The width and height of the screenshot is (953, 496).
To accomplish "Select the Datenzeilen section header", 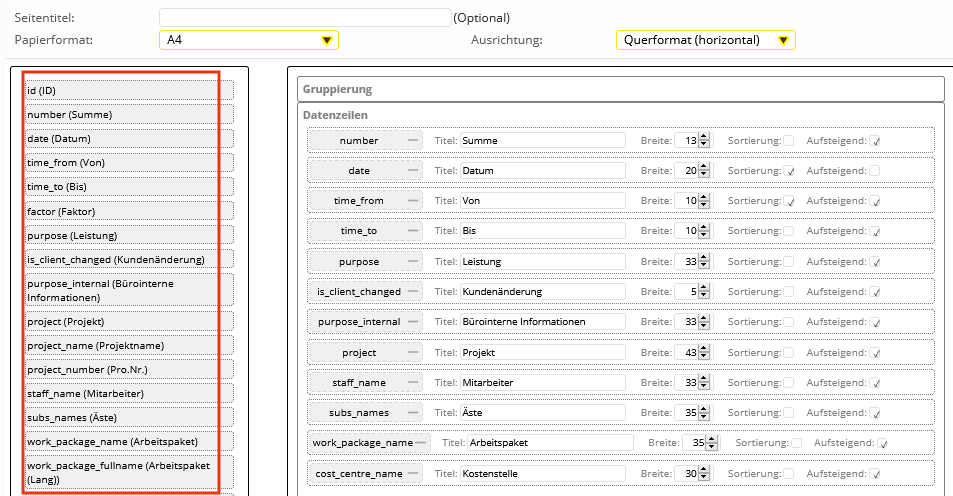I will pyautogui.click(x=337, y=116).
